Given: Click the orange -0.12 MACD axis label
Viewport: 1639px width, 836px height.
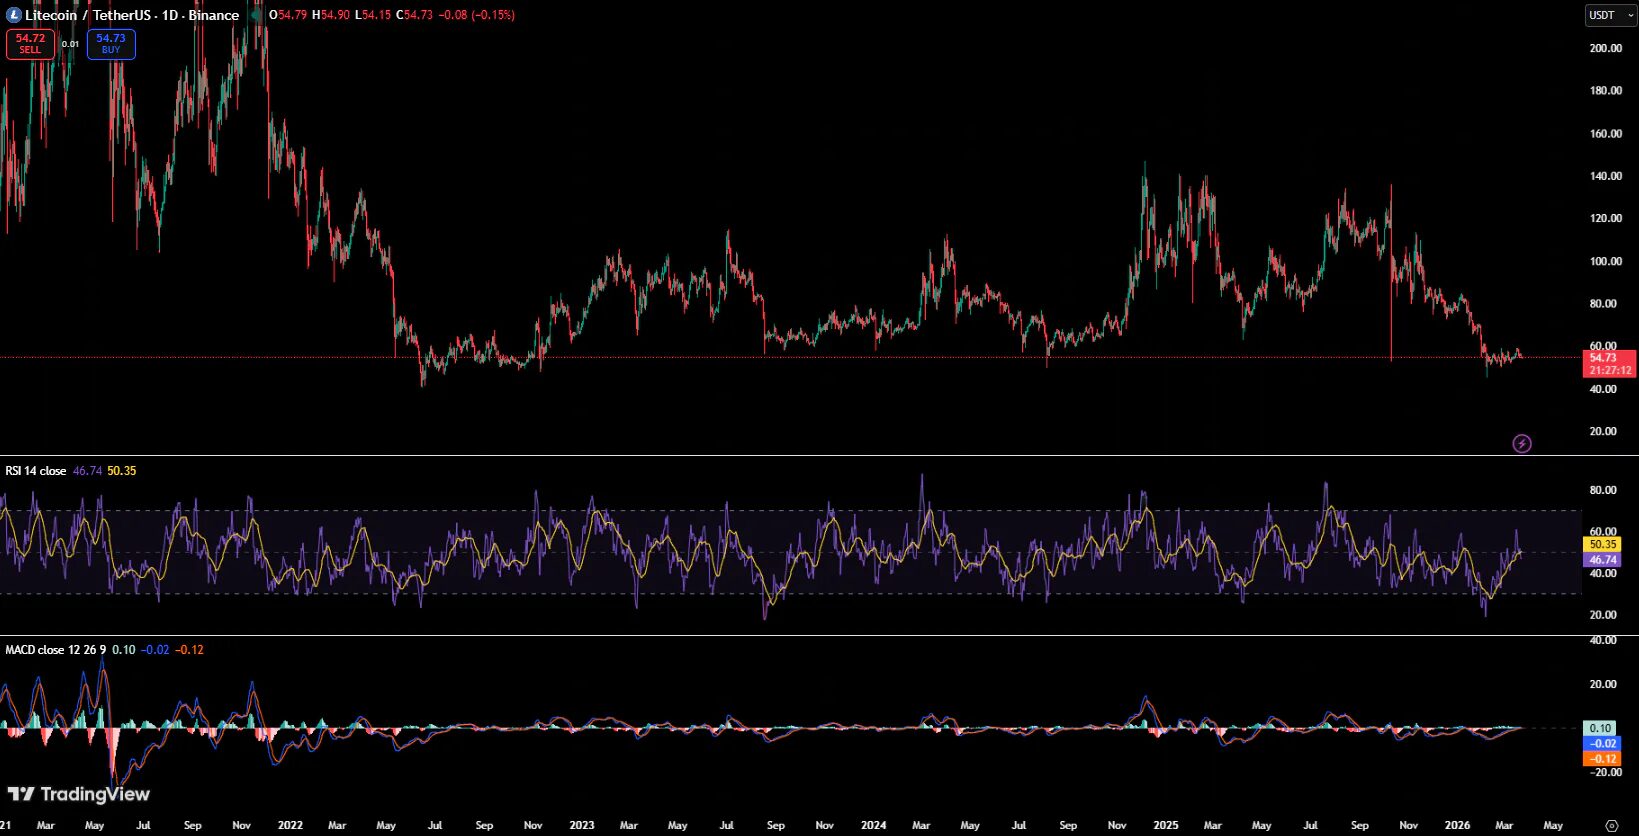Looking at the screenshot, I should pos(1602,759).
